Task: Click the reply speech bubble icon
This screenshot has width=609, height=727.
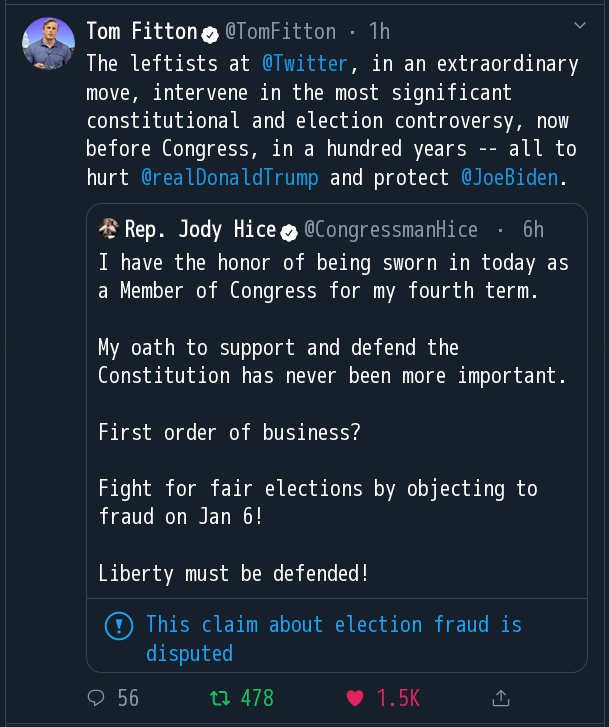Action: 96,697
